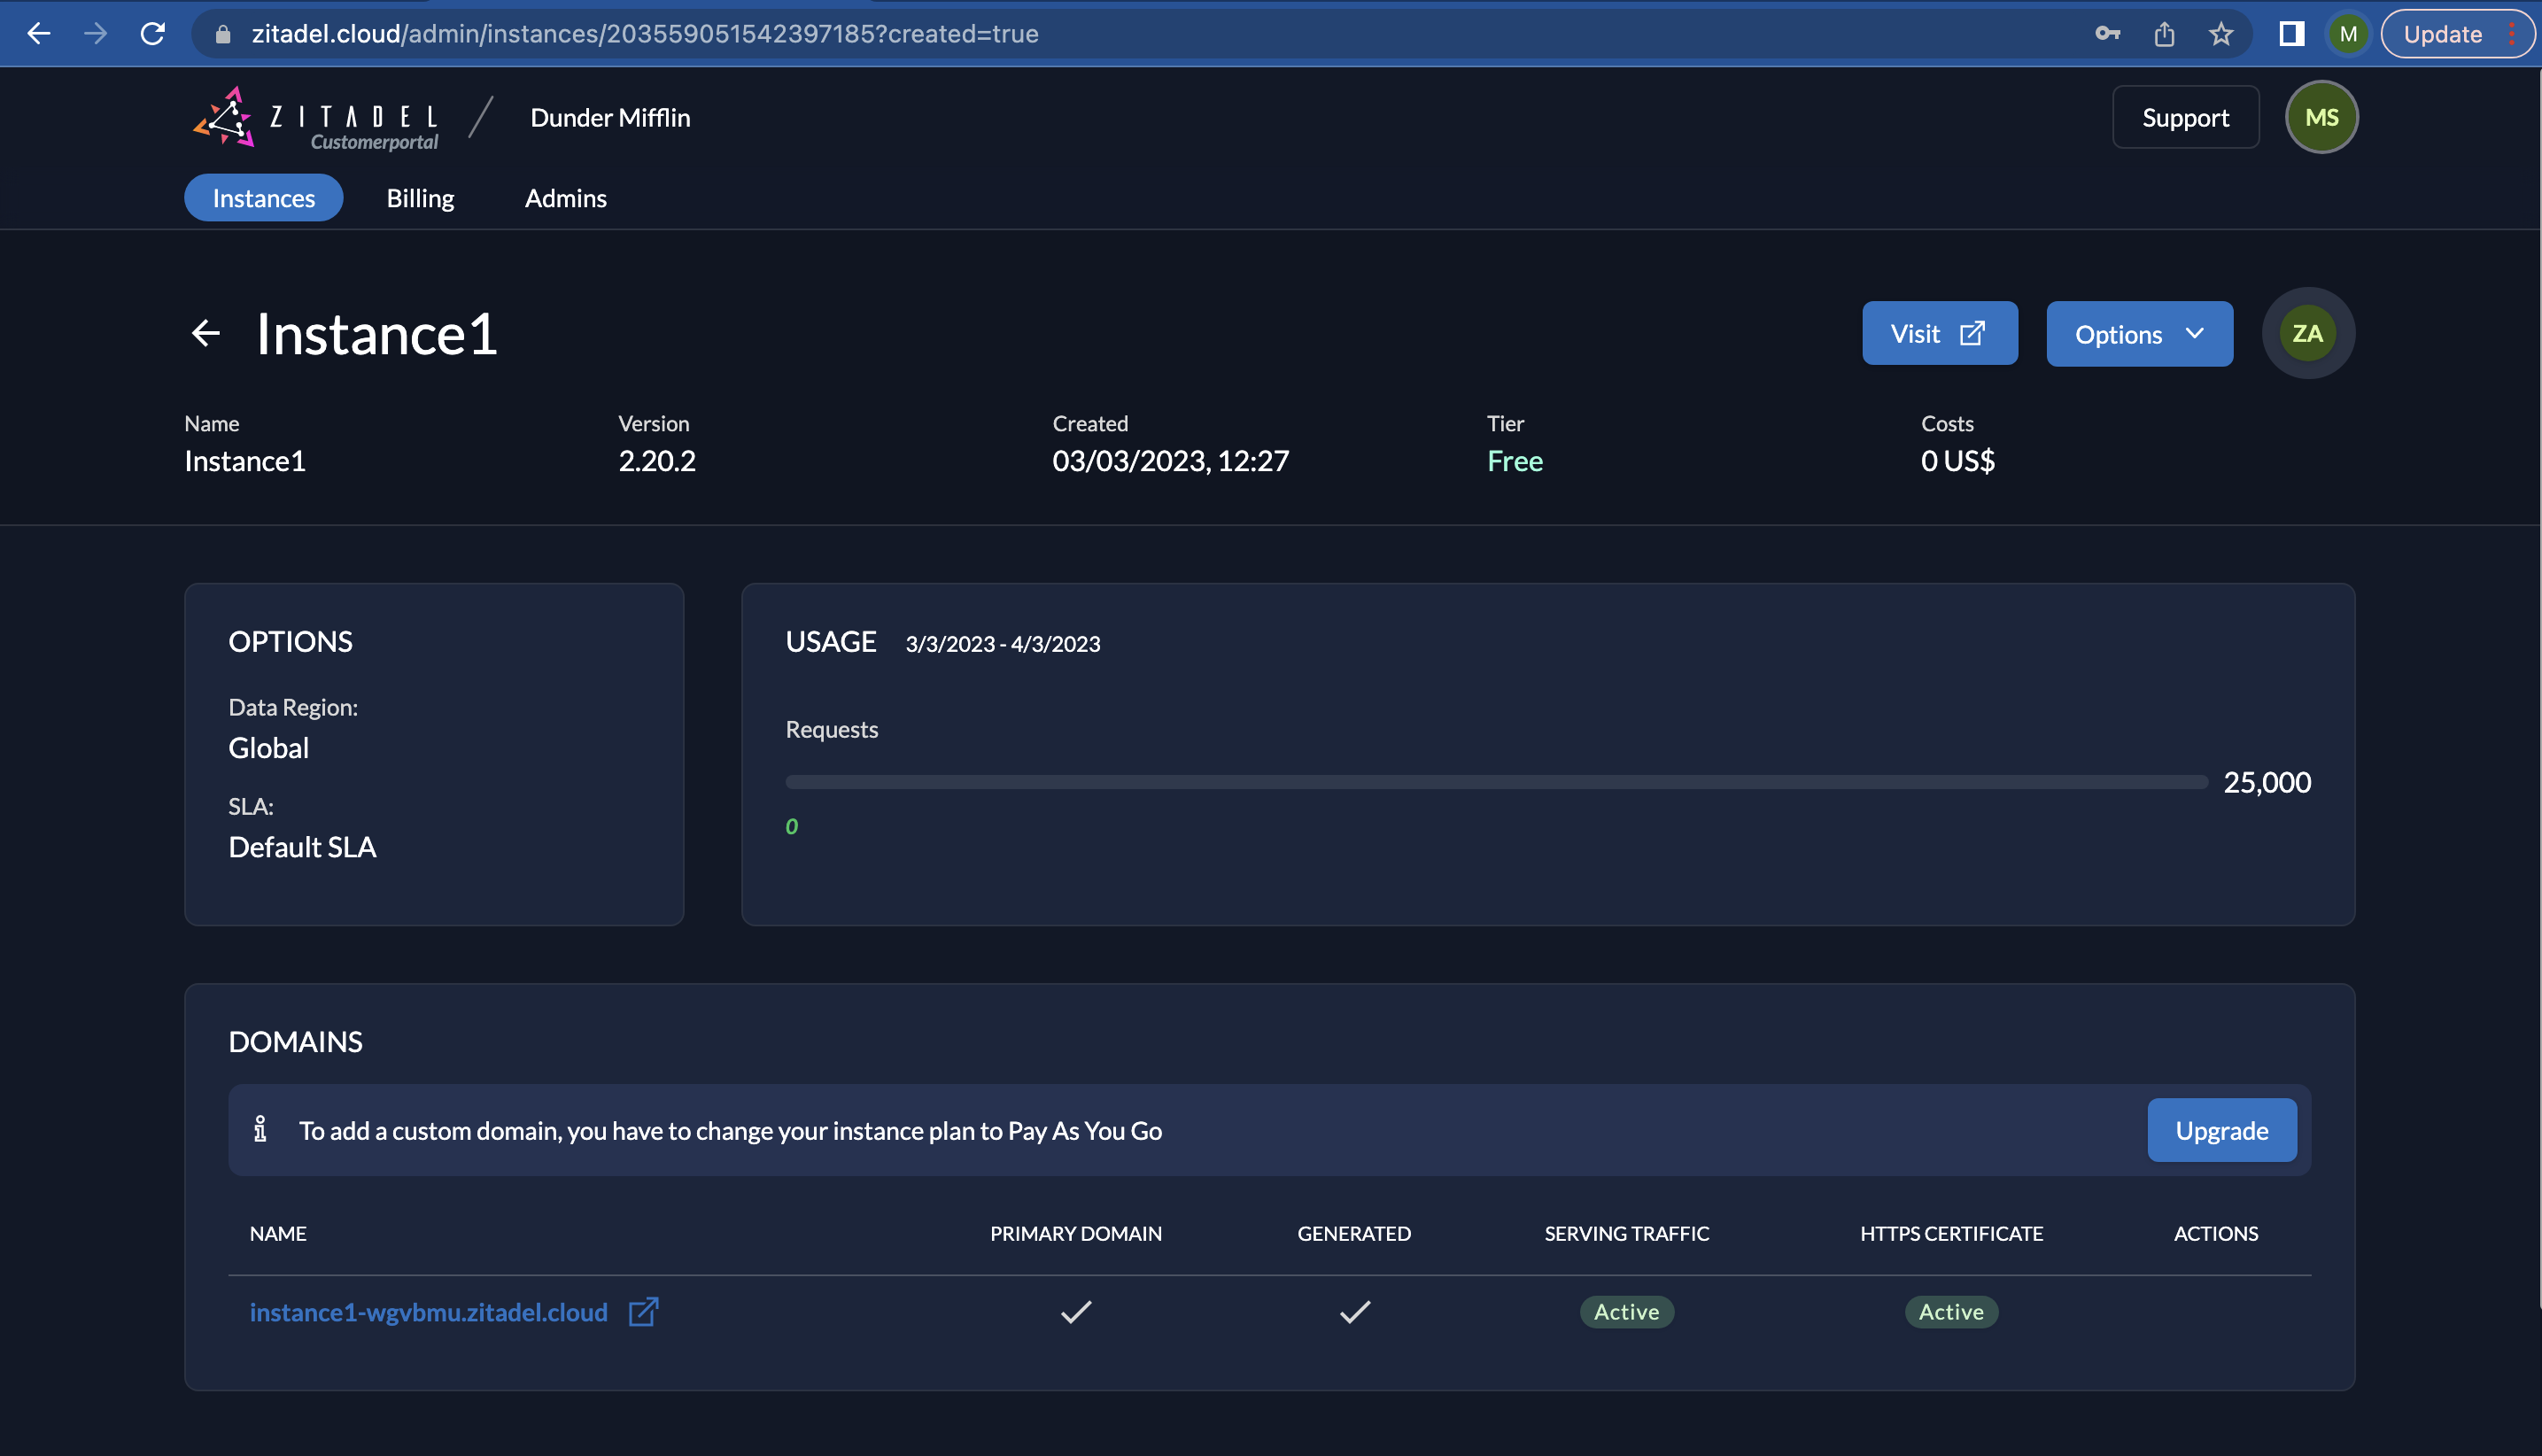The image size is (2542, 1456).
Task: Click the Admins navigation item
Action: tap(566, 197)
